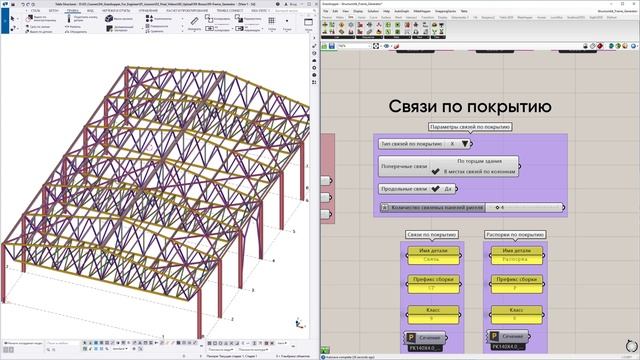This screenshot has width=640, height=360.
Task: Click the help icon in Tekla title bar
Action: pos(278,4)
